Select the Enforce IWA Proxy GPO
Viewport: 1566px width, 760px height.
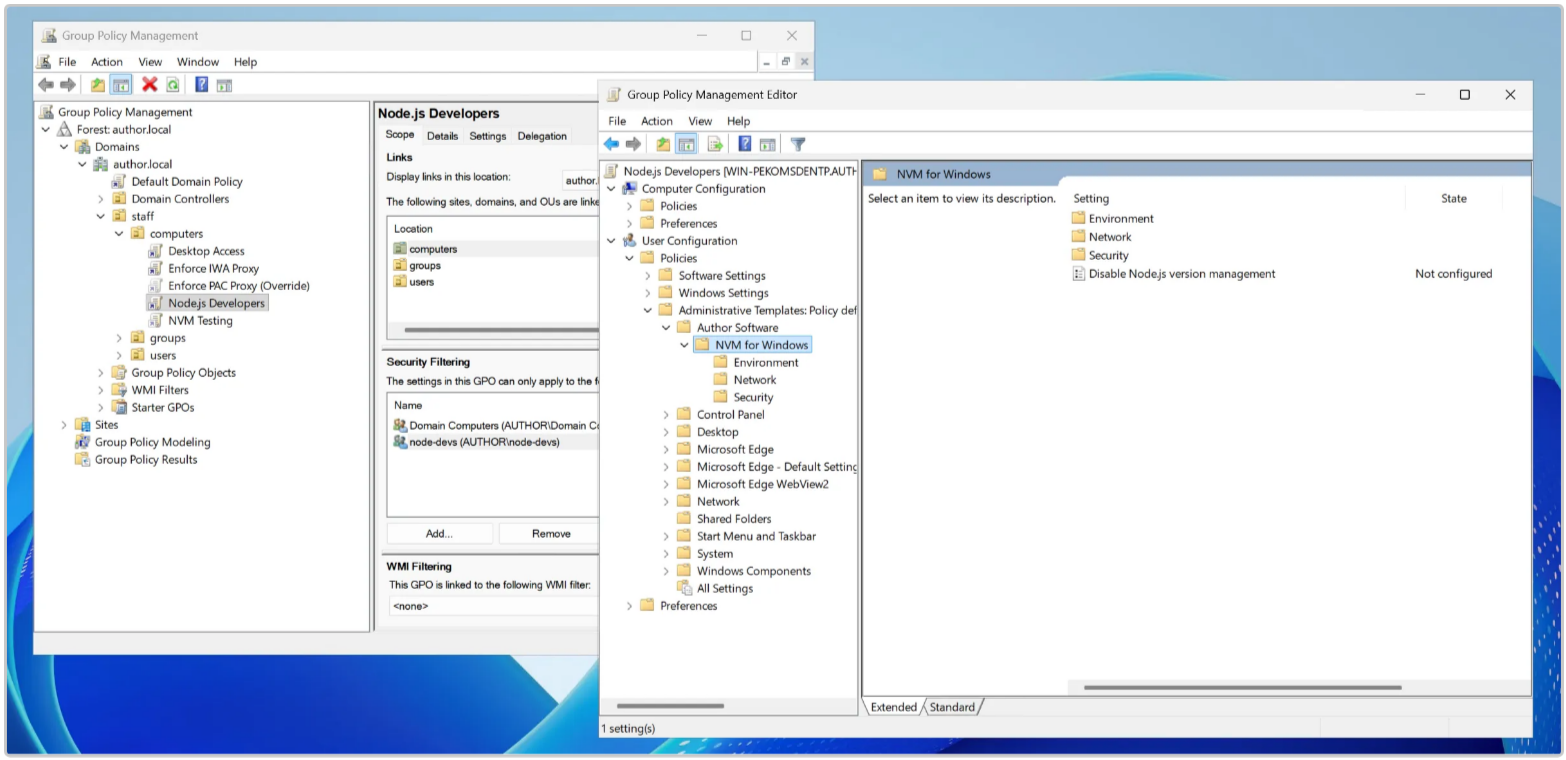point(213,268)
